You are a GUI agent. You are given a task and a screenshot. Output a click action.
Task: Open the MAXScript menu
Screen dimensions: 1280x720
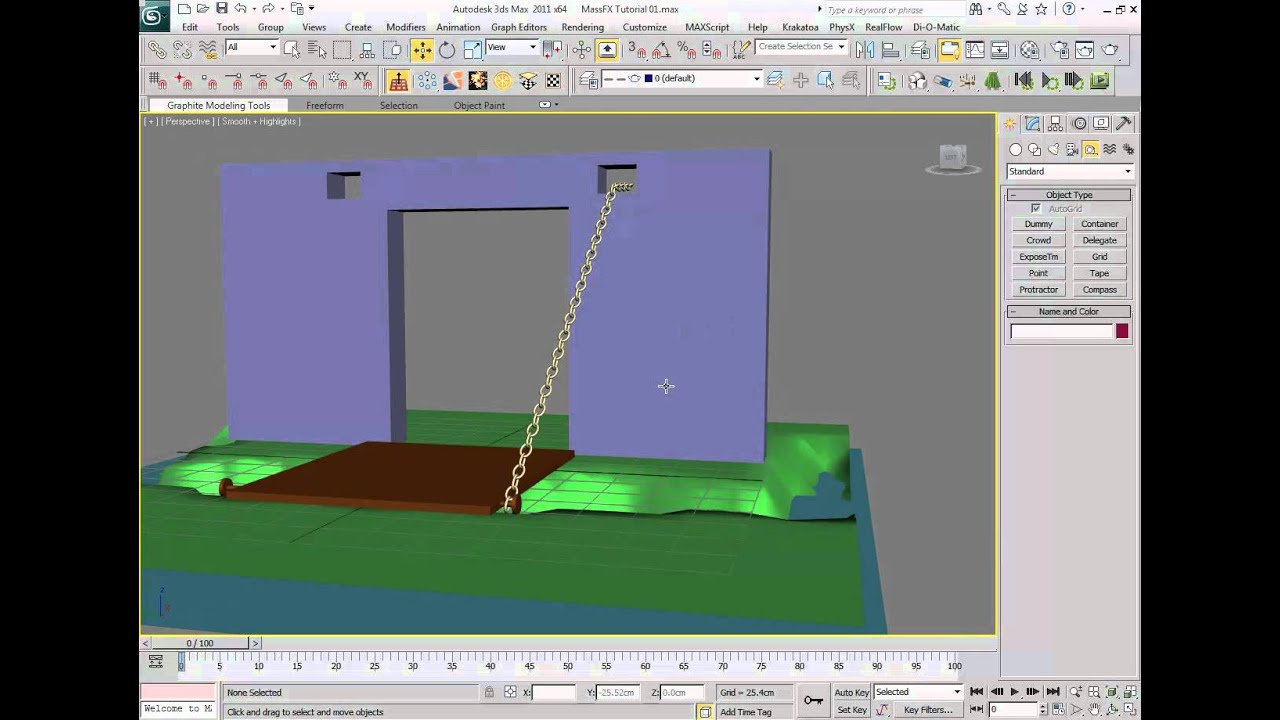tap(707, 27)
